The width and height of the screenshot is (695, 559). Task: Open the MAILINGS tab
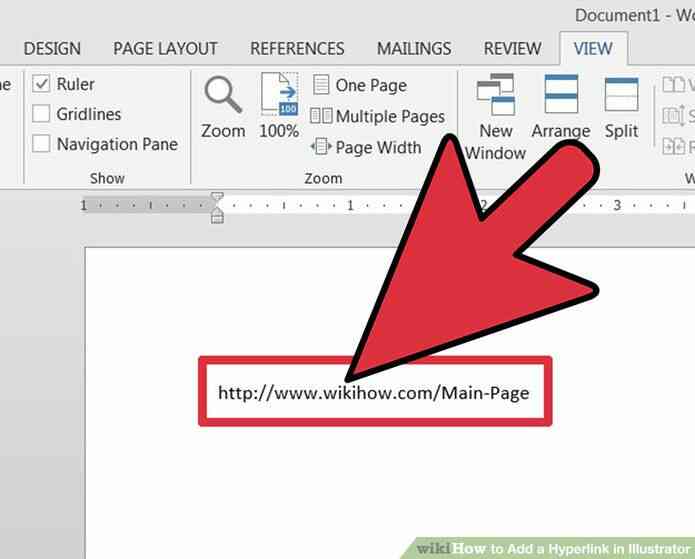point(414,48)
